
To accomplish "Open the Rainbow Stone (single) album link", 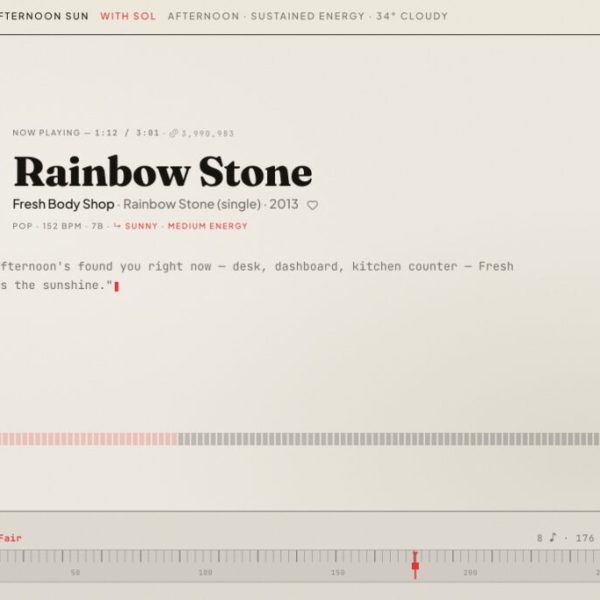I will pos(192,204).
